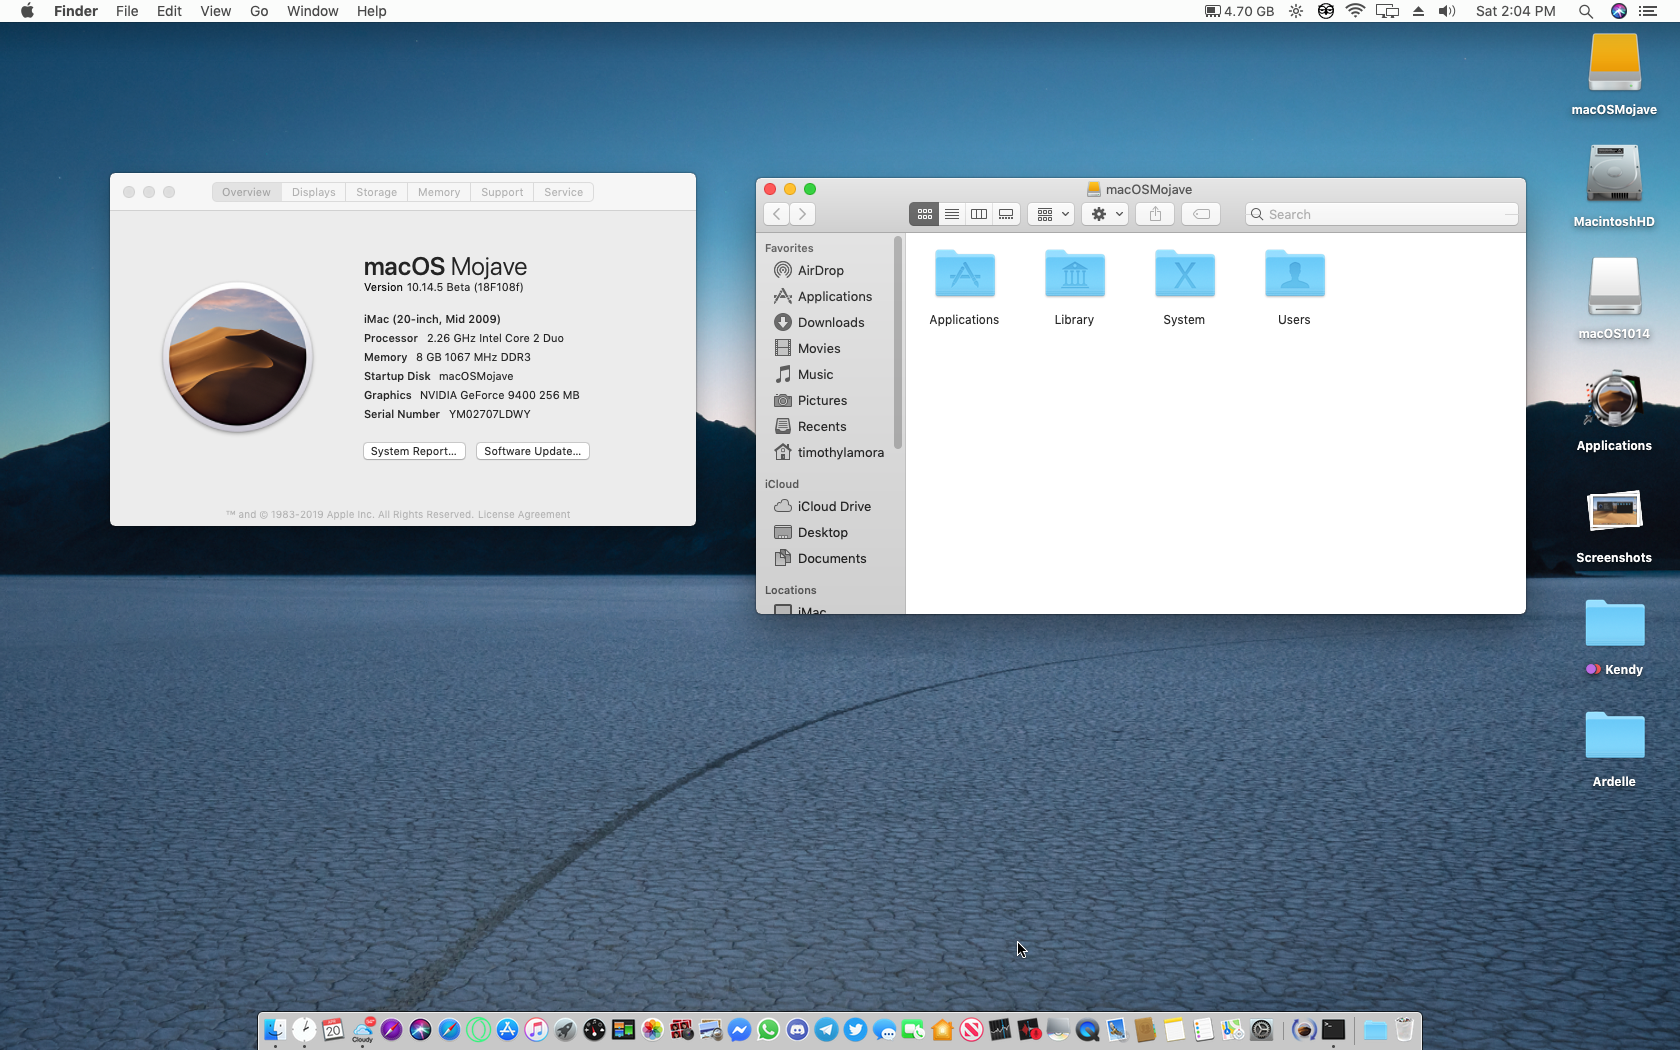This screenshot has height=1050, width=1680.
Task: Switch Finder to gallery view
Action: tap(1006, 214)
